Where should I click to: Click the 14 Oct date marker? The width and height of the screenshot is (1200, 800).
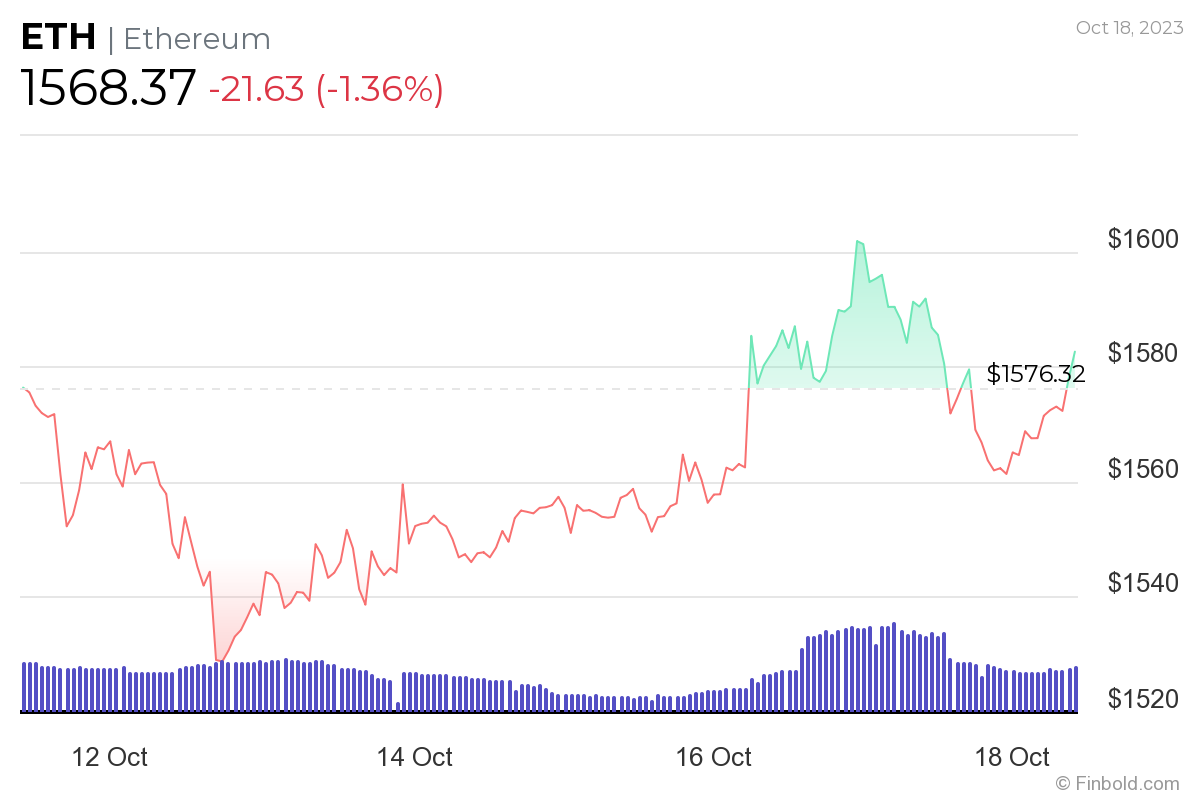click(414, 757)
